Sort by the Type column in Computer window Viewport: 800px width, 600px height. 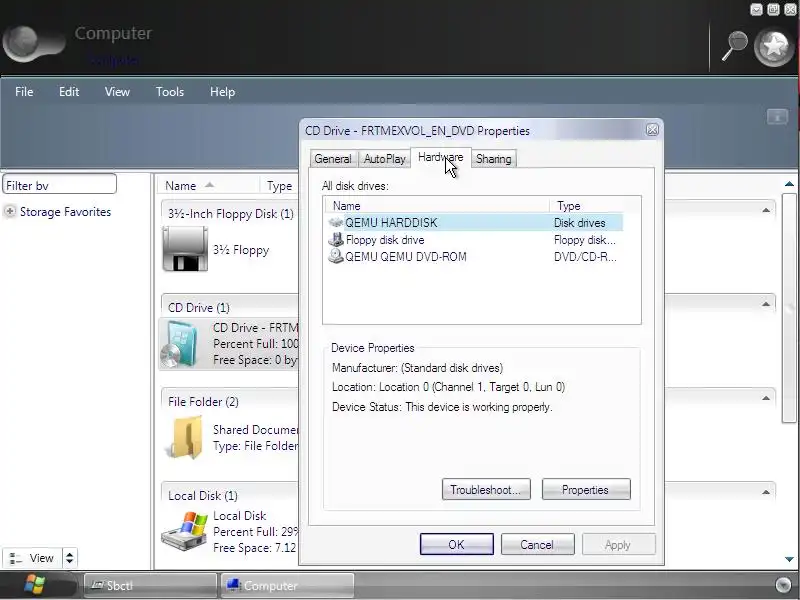(x=280, y=186)
